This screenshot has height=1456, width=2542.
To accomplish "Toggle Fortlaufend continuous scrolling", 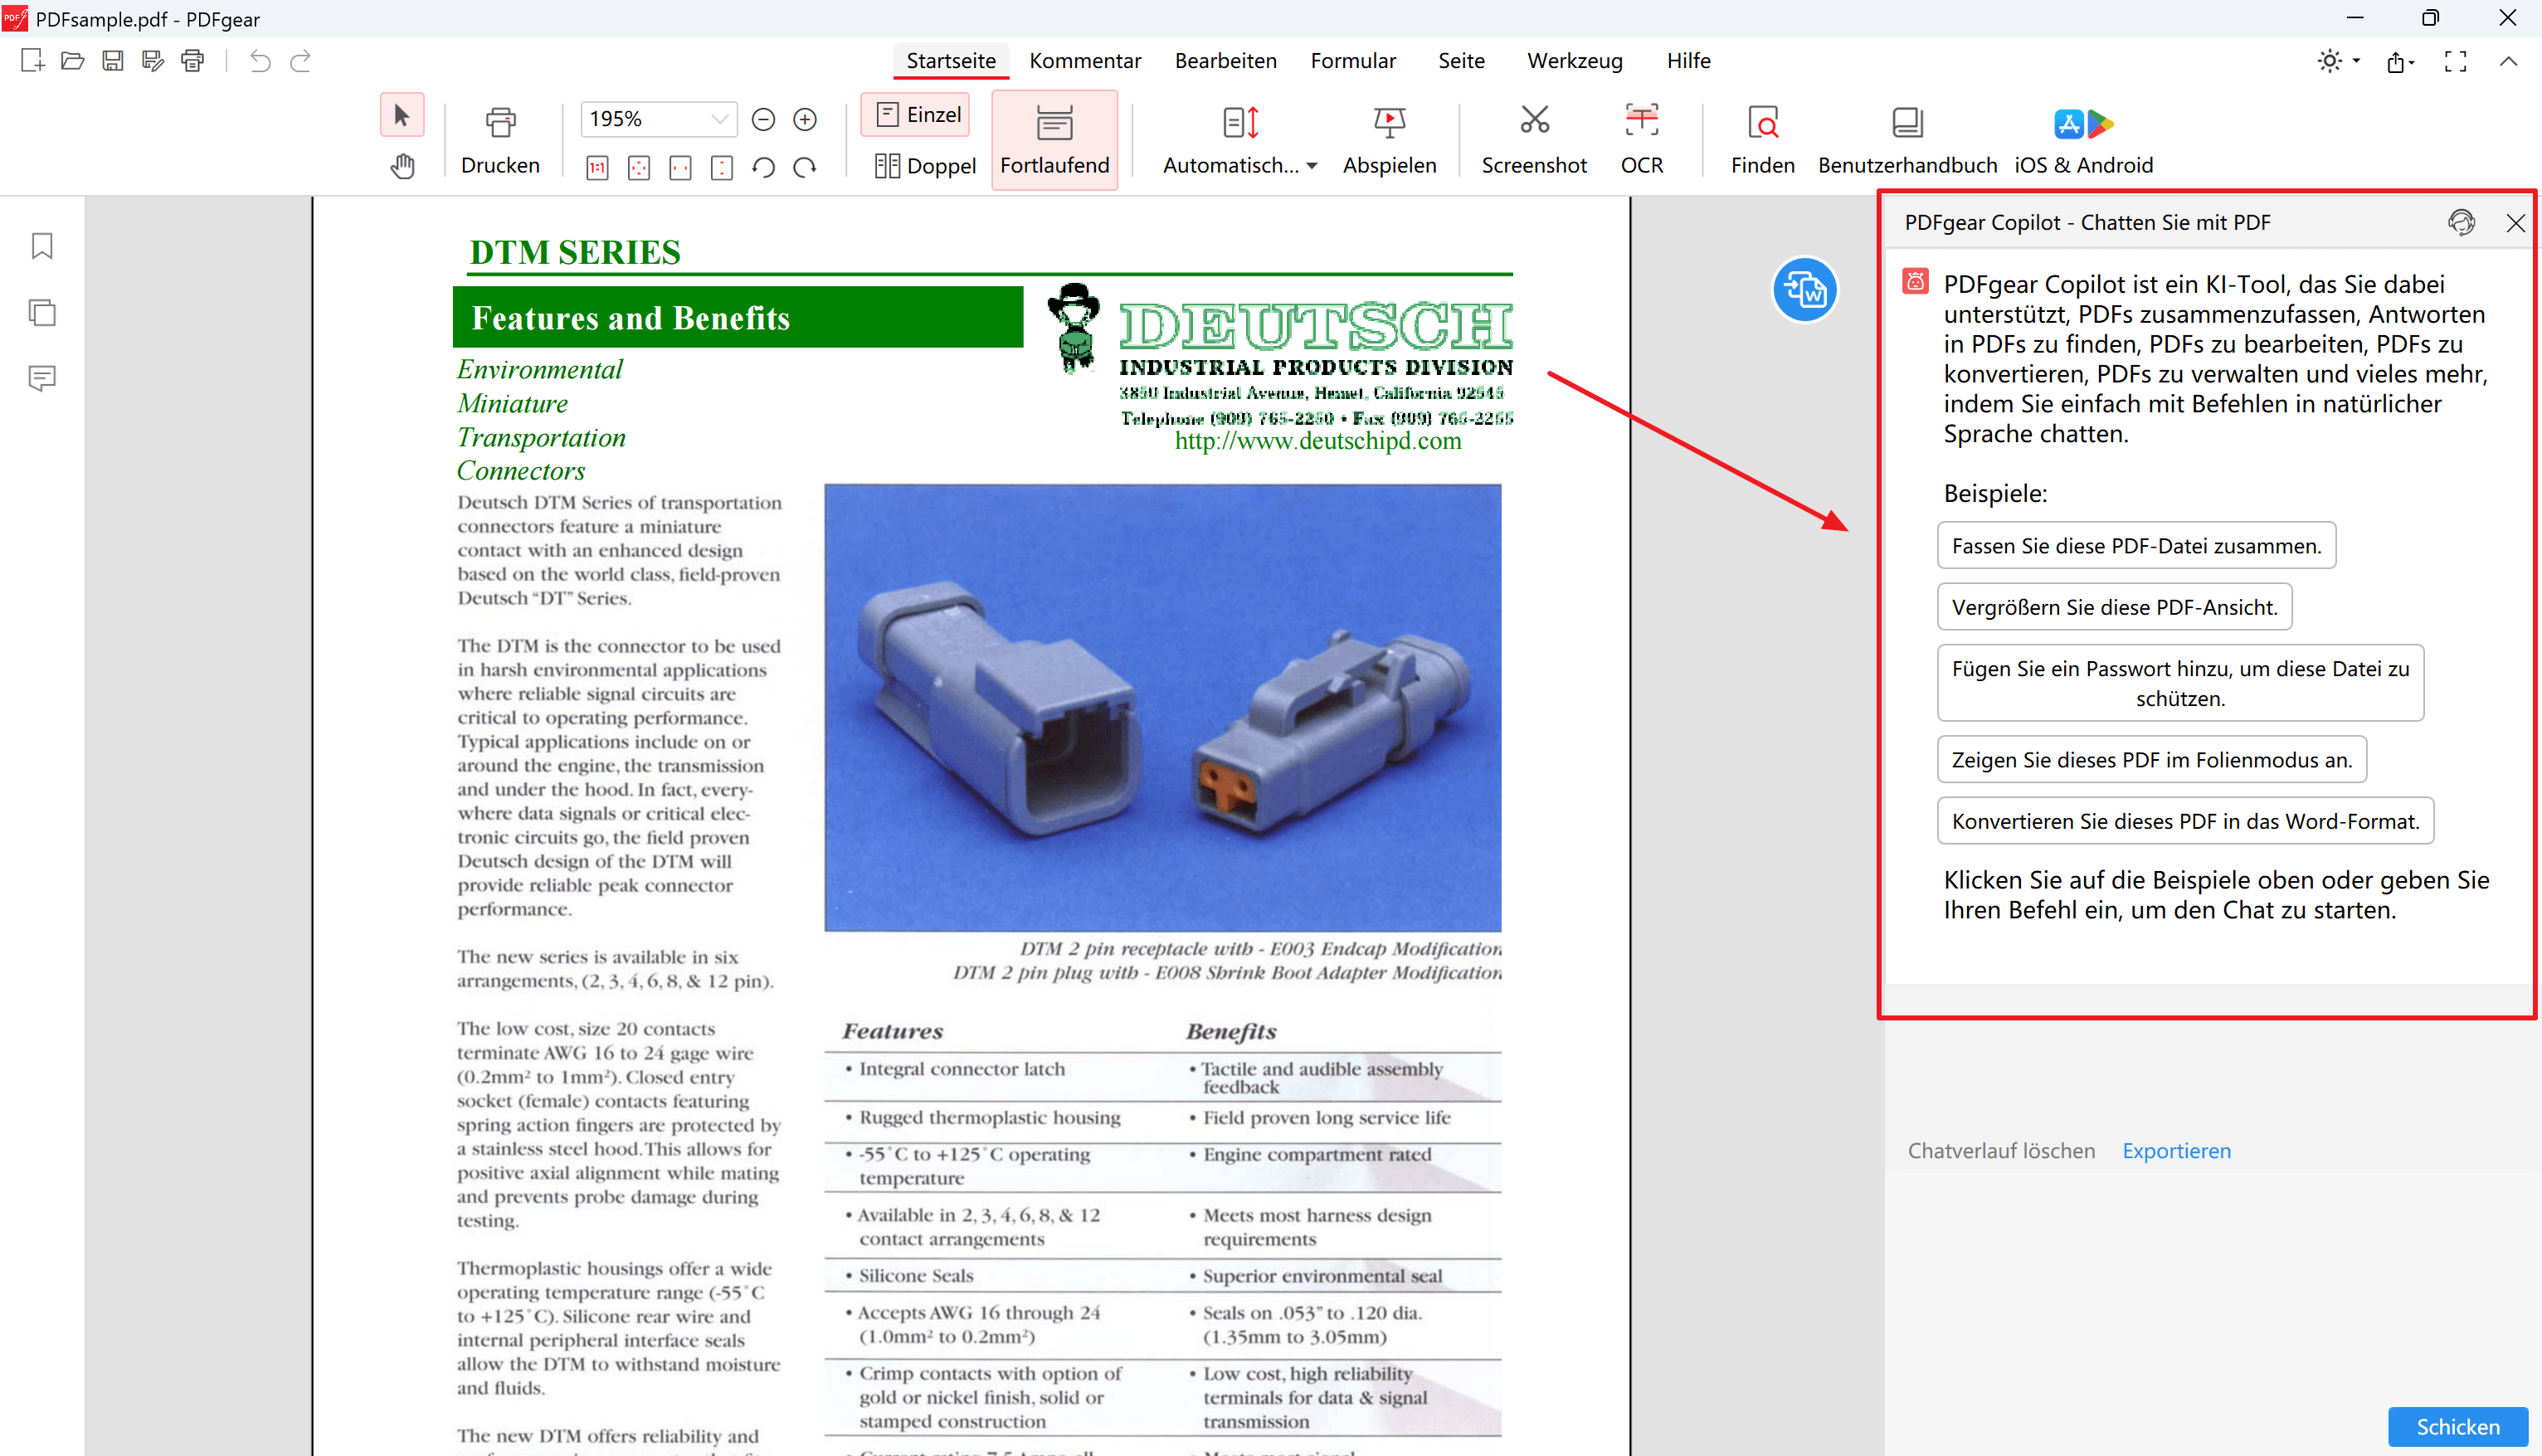I will 1054,140.
